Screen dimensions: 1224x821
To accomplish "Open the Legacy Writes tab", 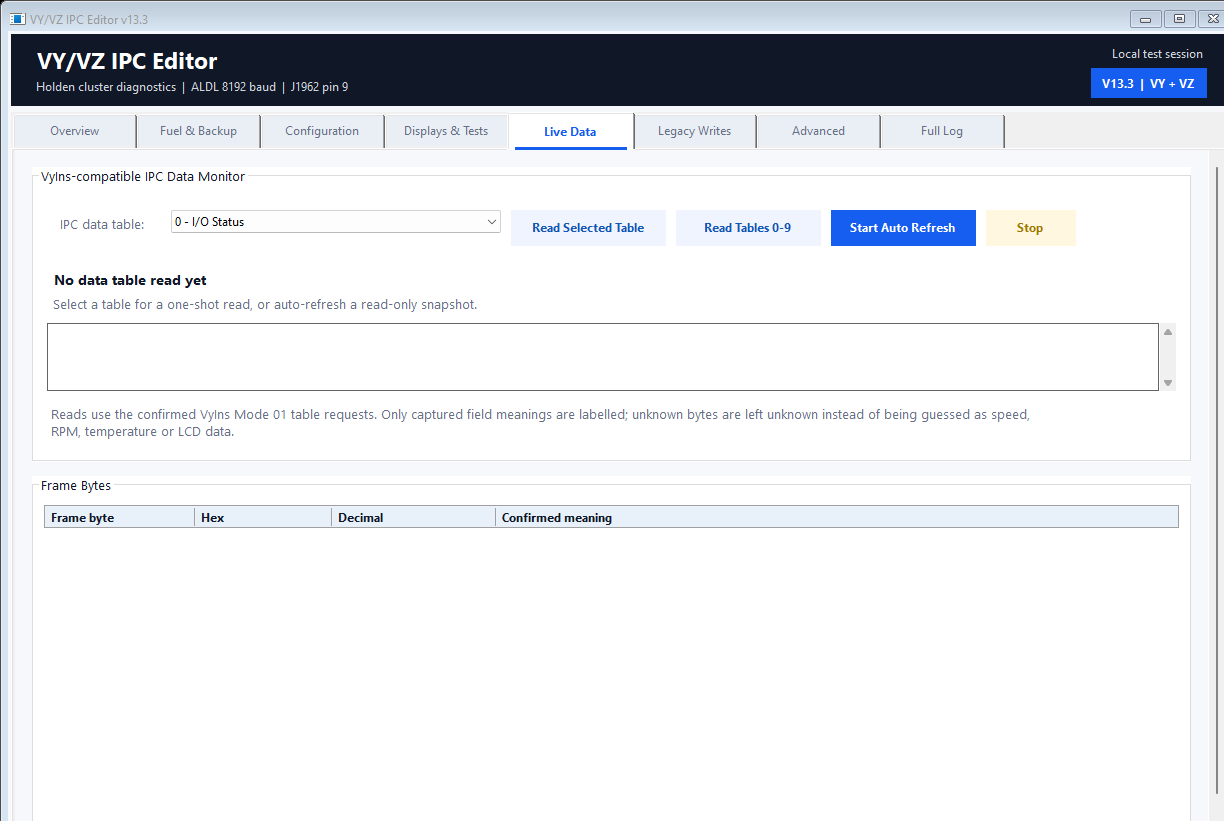I will point(694,131).
